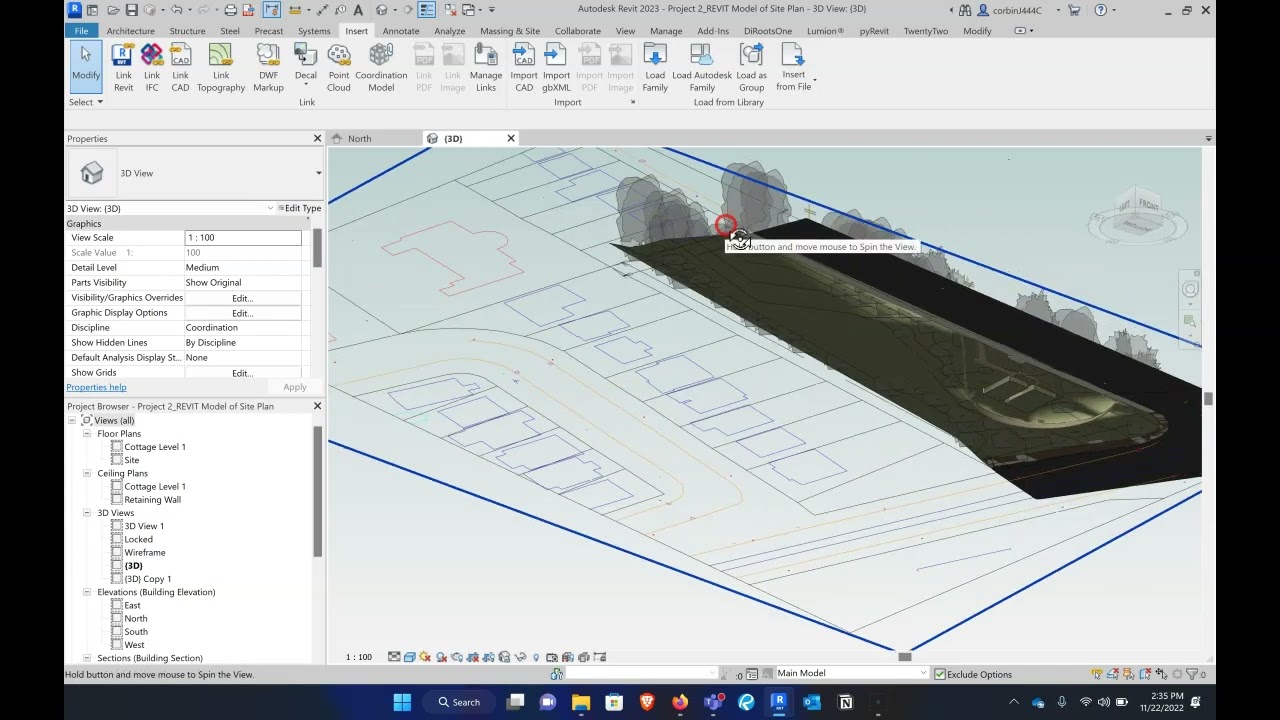Click the Visual Style icon on view control bar
Image resolution: width=1280 pixels, height=720 pixels.
[410, 657]
